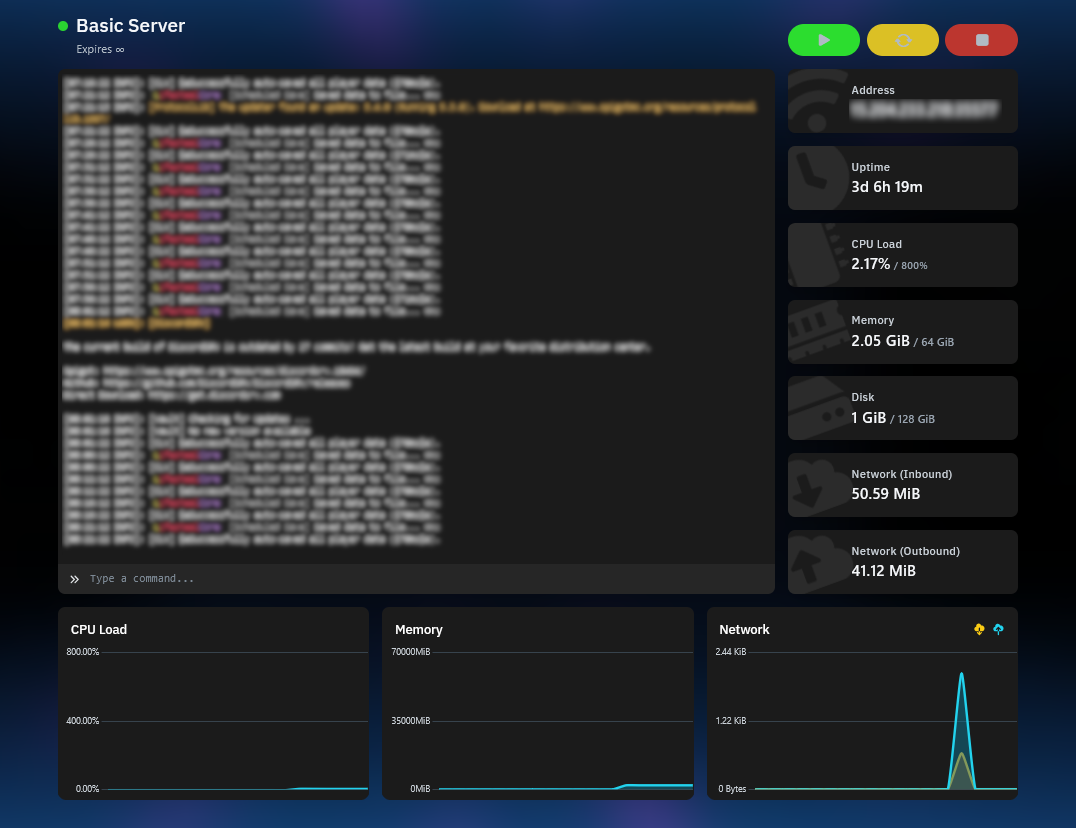This screenshot has height=828, width=1076.
Task: Click the green online status dot
Action: [63, 26]
